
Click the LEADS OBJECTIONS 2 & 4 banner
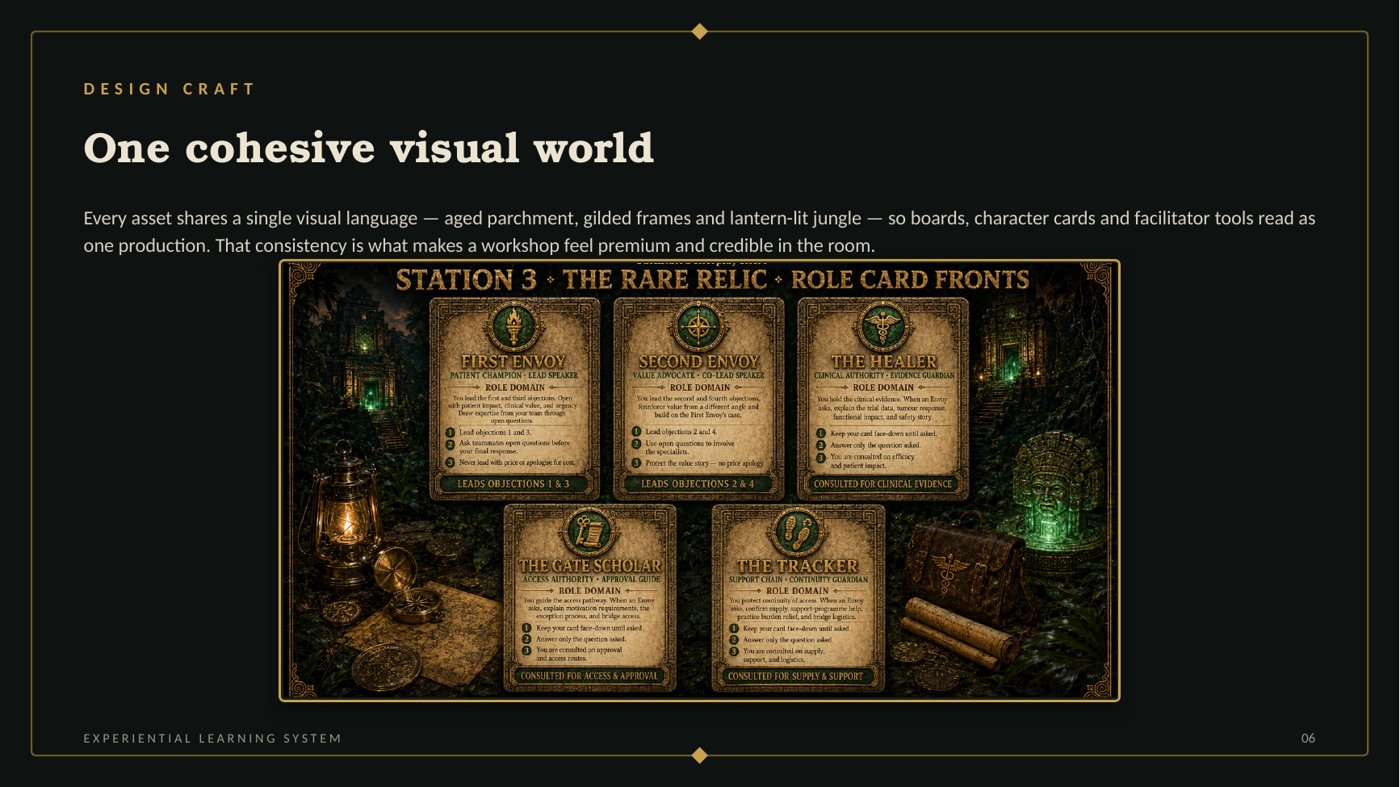pyautogui.click(x=698, y=484)
